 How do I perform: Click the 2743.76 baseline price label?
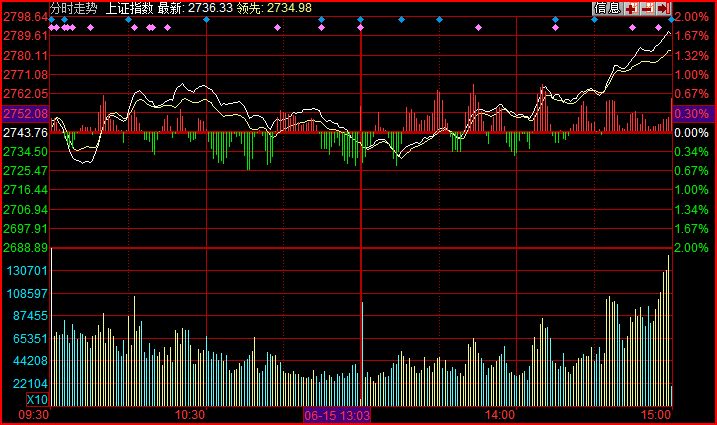click(x=24, y=132)
